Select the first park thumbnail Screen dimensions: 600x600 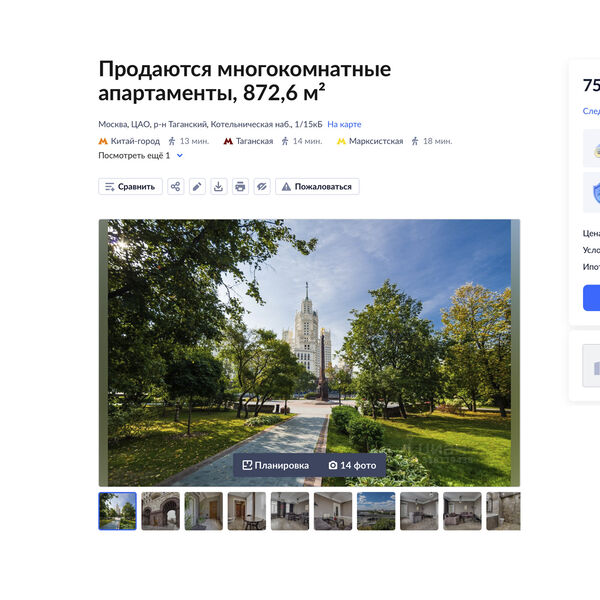[117, 510]
